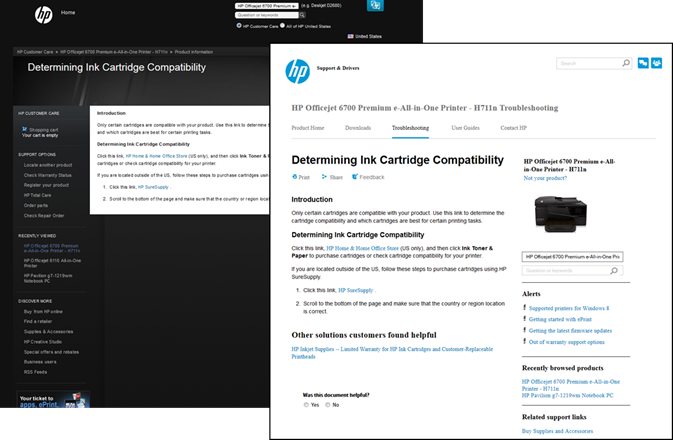Click the blue HP logo in the white window
The image size is (673, 440).
click(x=297, y=71)
